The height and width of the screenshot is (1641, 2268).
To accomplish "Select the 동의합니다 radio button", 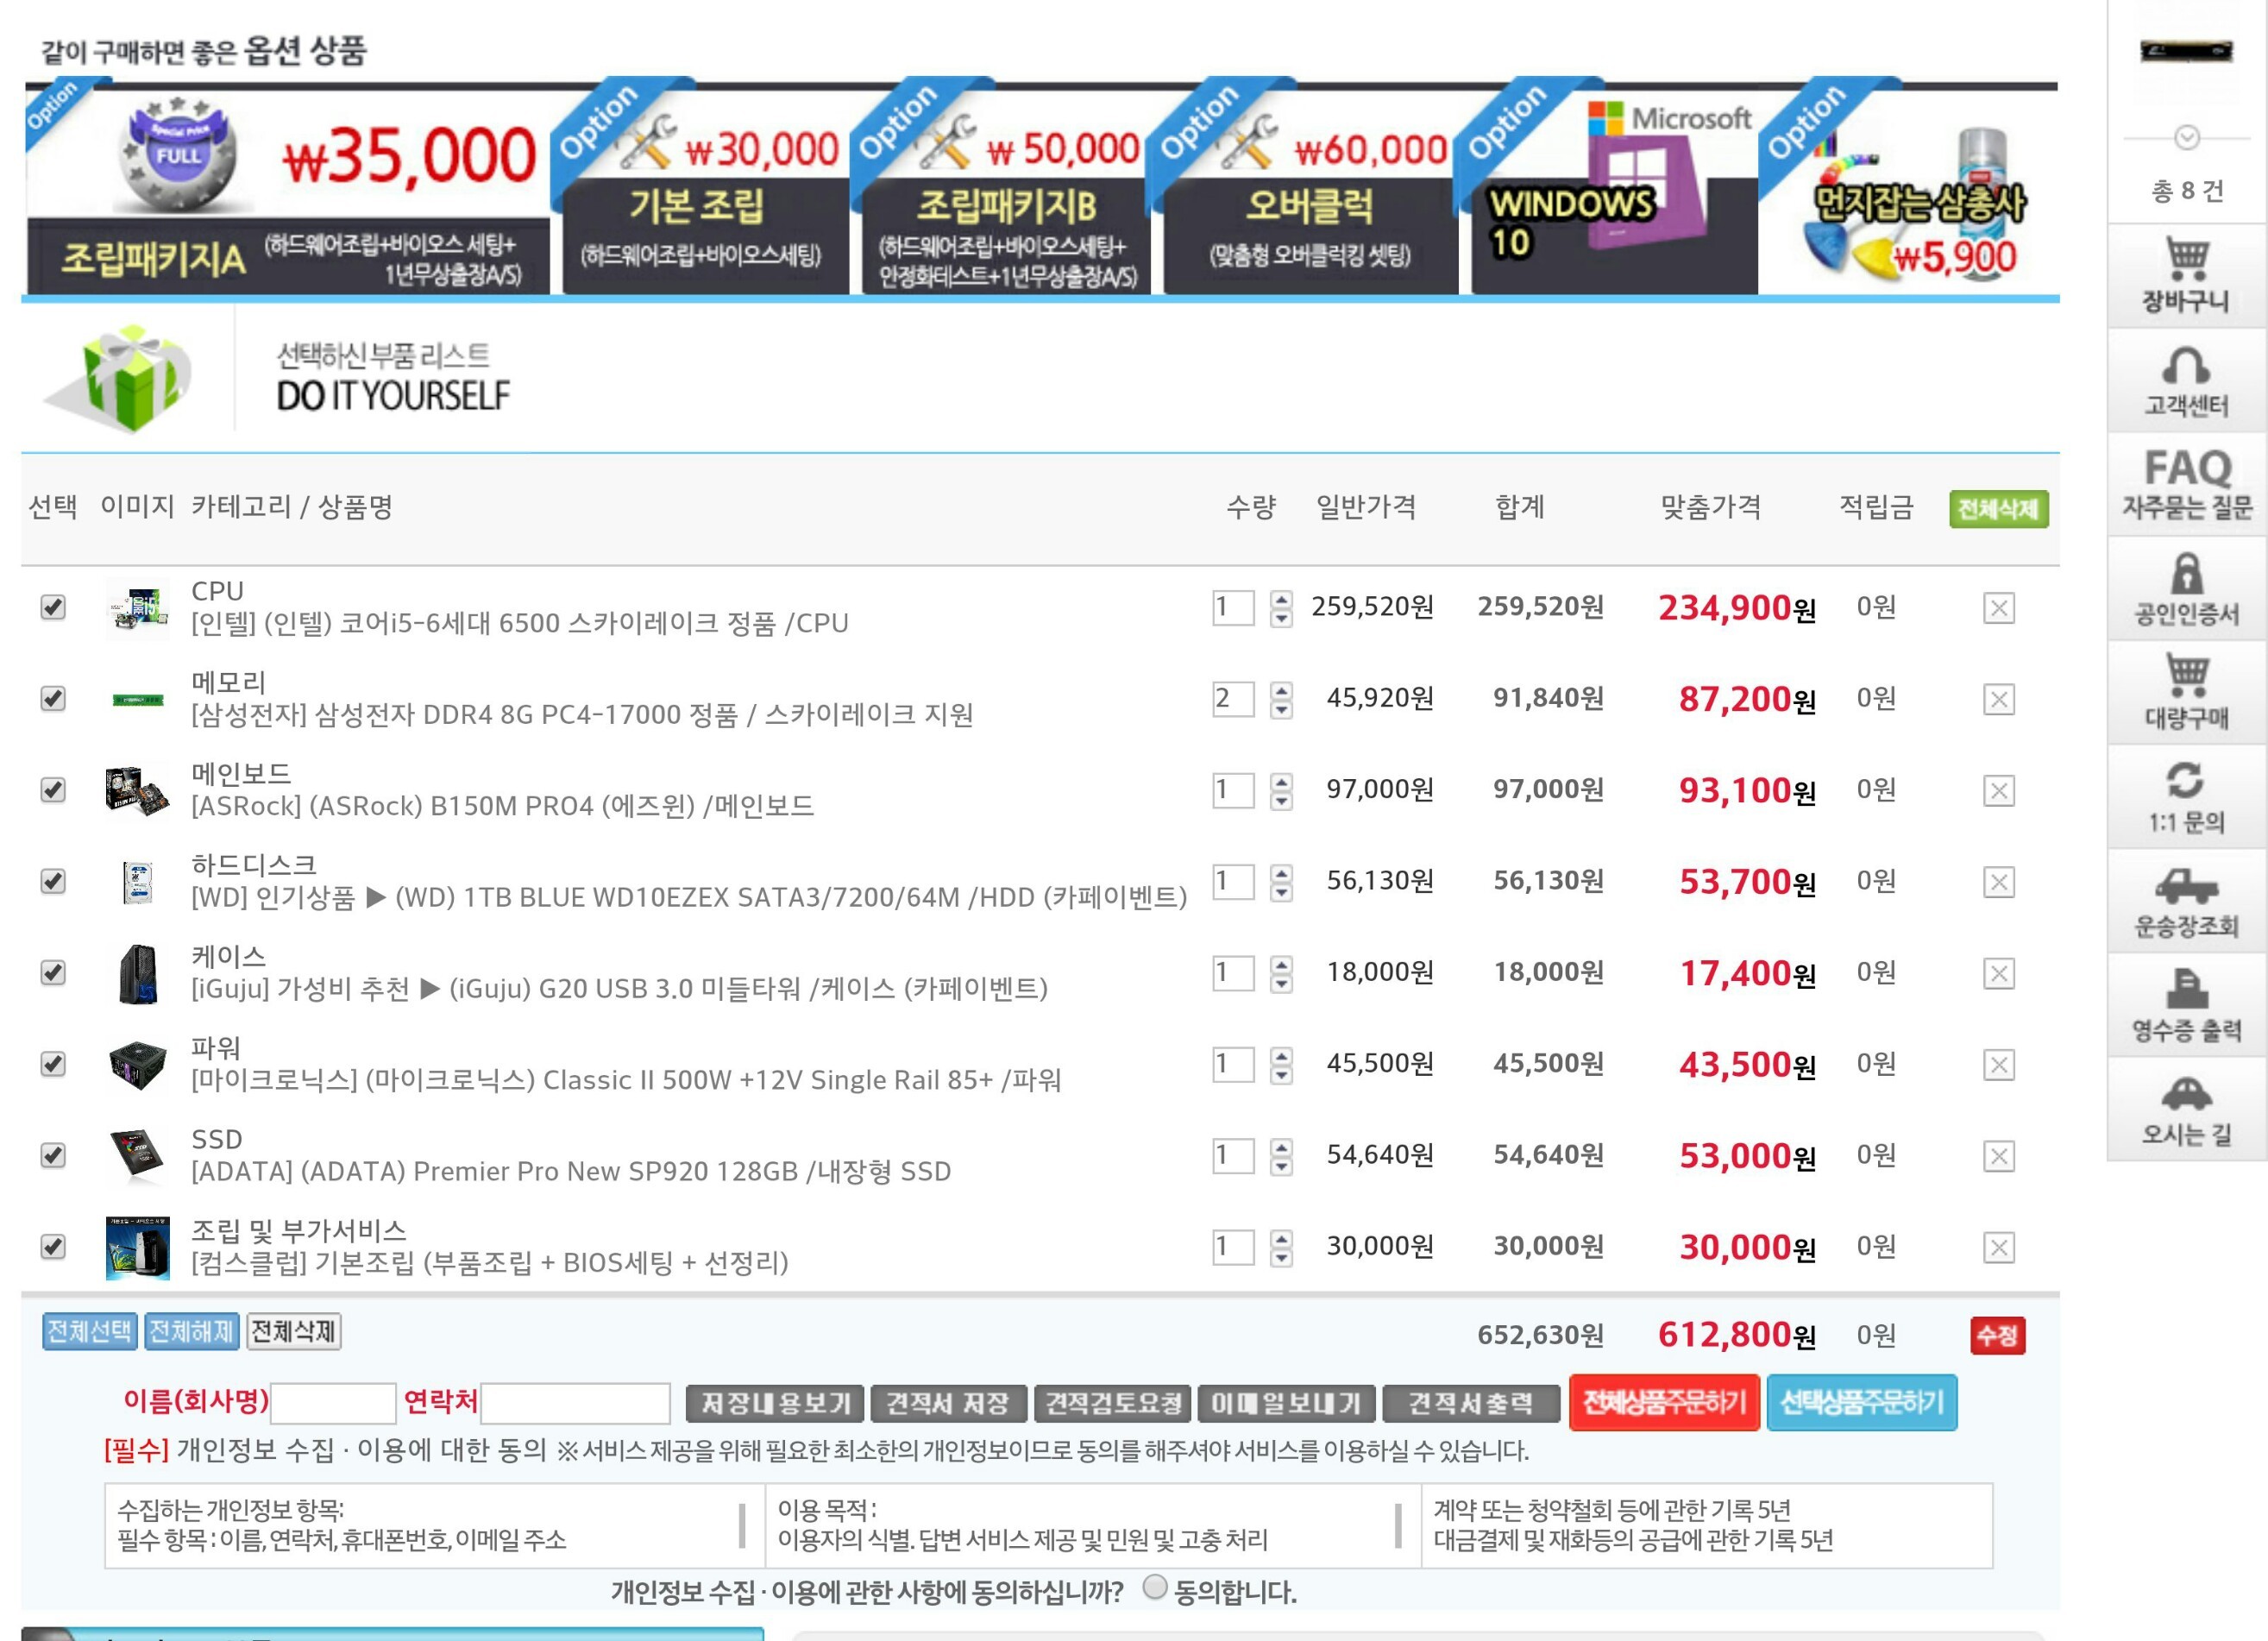I will [1154, 1587].
